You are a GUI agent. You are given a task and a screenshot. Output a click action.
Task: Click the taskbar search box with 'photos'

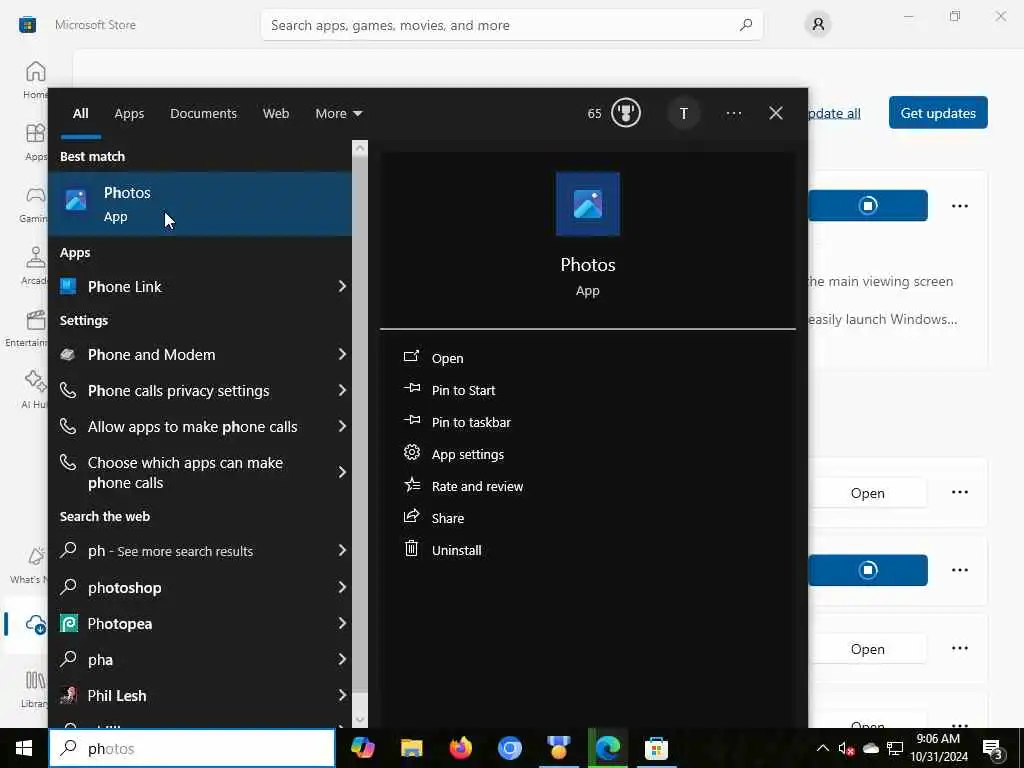click(x=192, y=748)
